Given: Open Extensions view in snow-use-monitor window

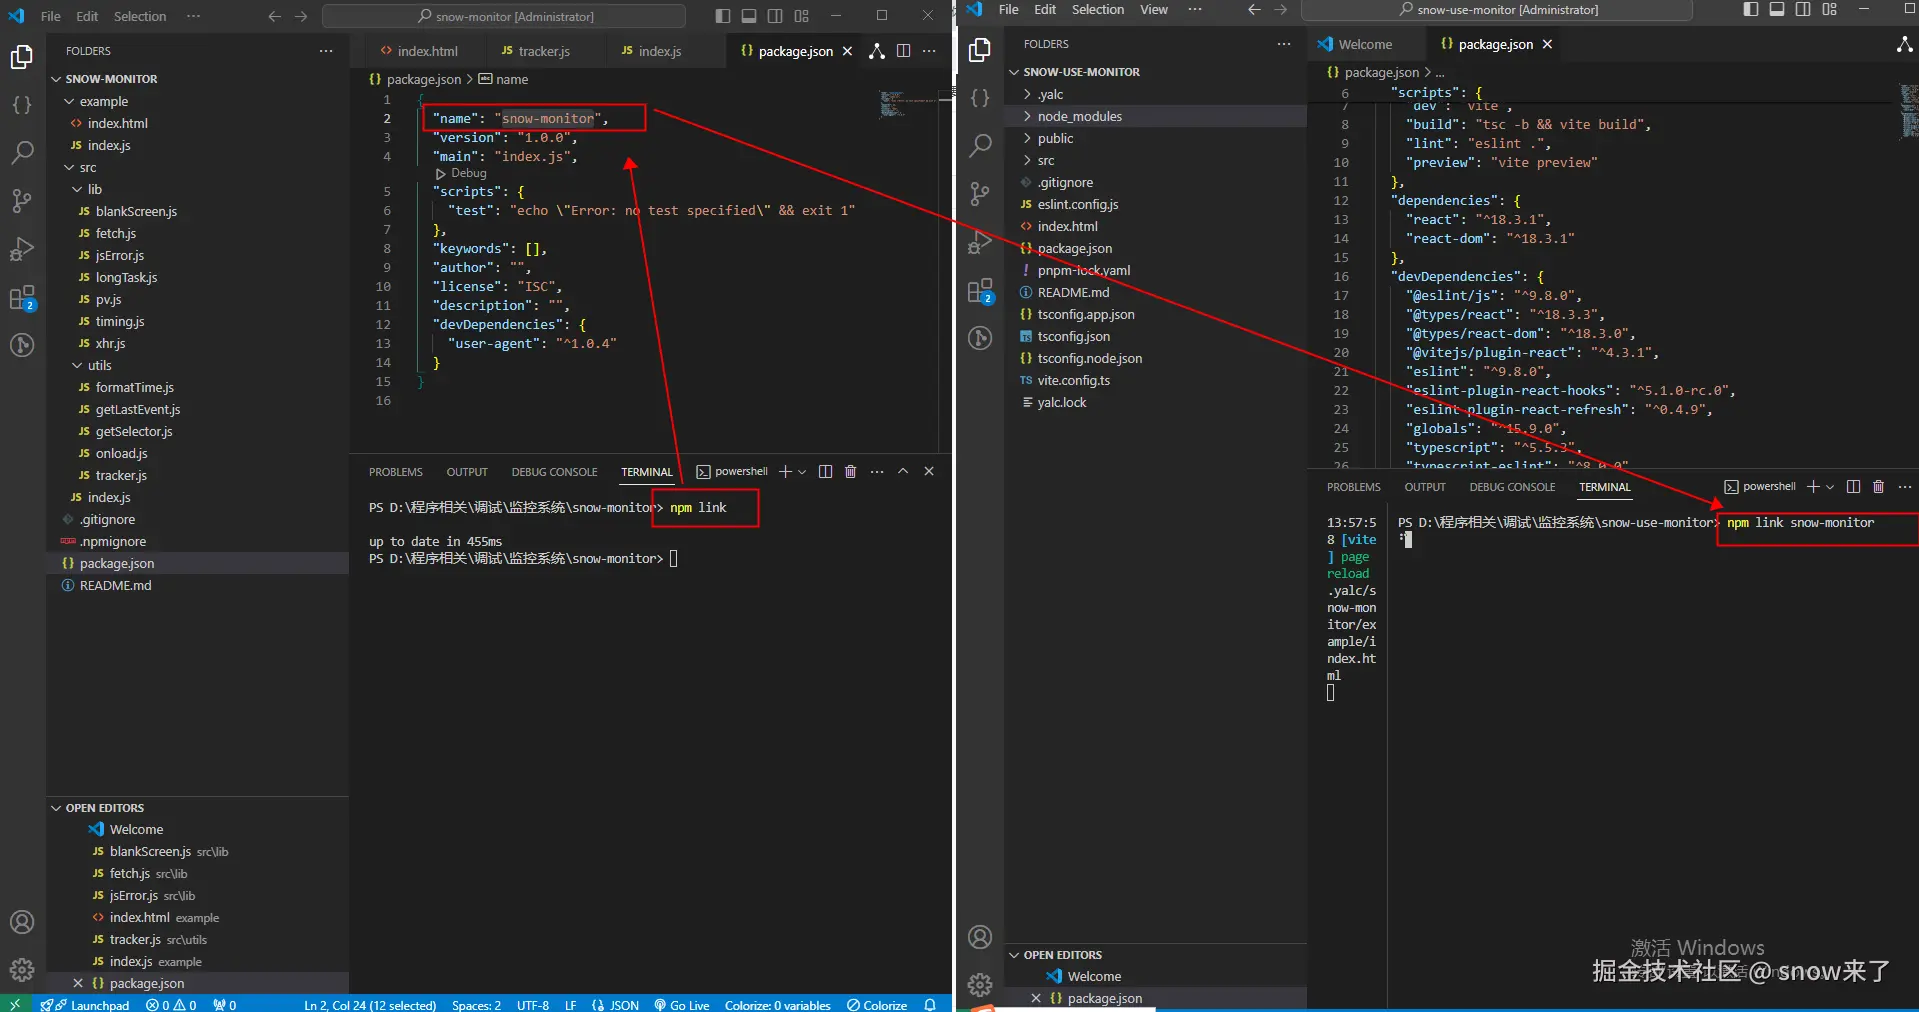Looking at the screenshot, I should (980, 291).
